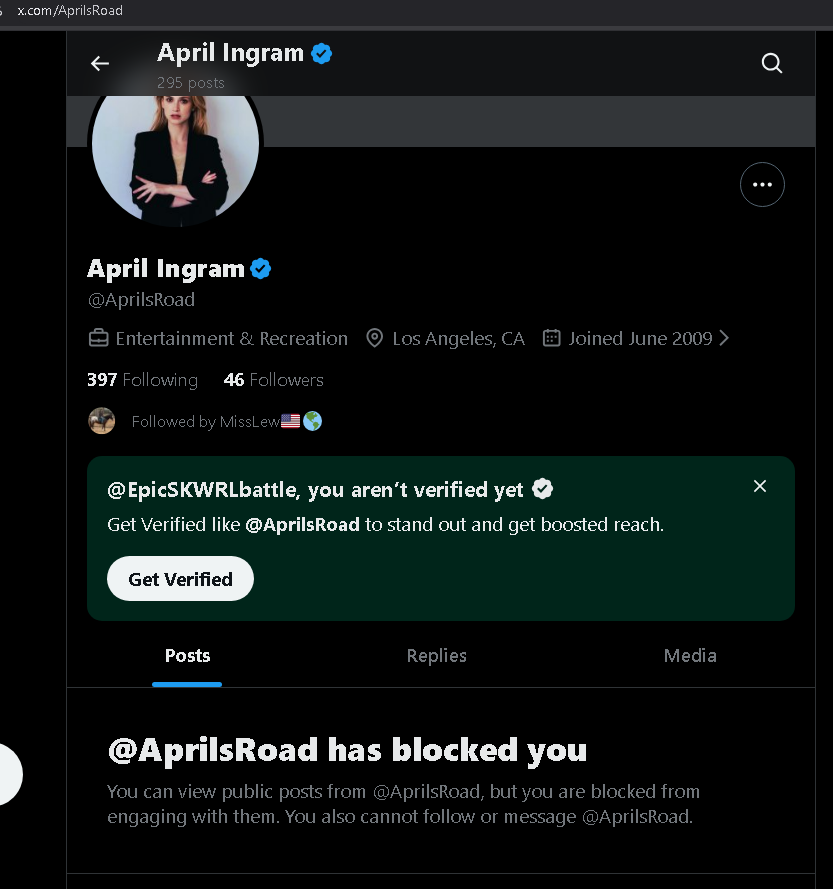833x889 pixels.
Task: Click the white round button at the left edge
Action: point(10,774)
